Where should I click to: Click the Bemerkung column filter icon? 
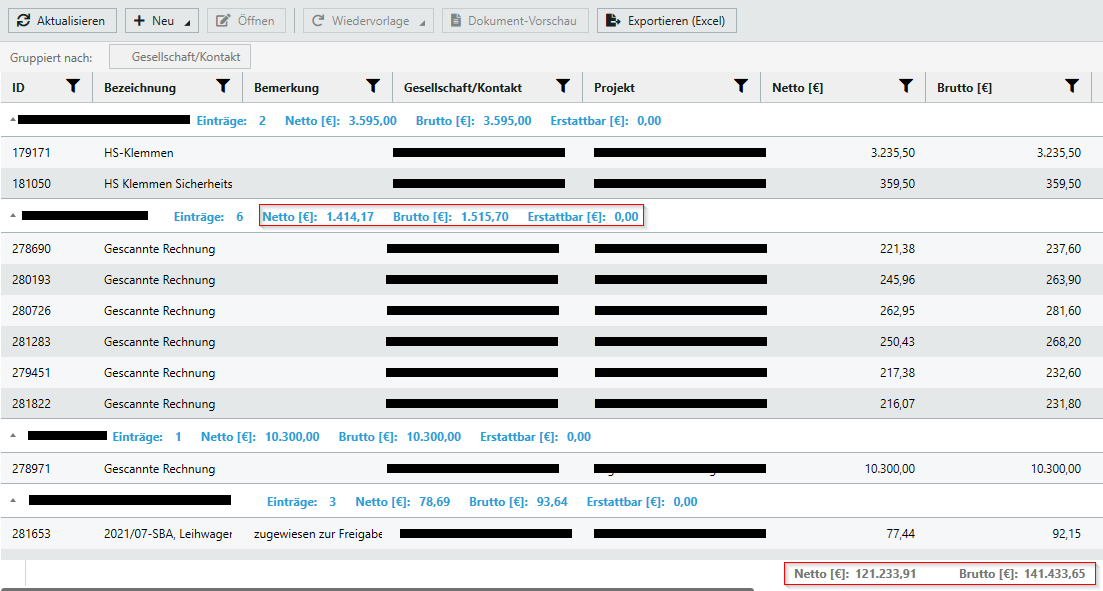[x=373, y=87]
